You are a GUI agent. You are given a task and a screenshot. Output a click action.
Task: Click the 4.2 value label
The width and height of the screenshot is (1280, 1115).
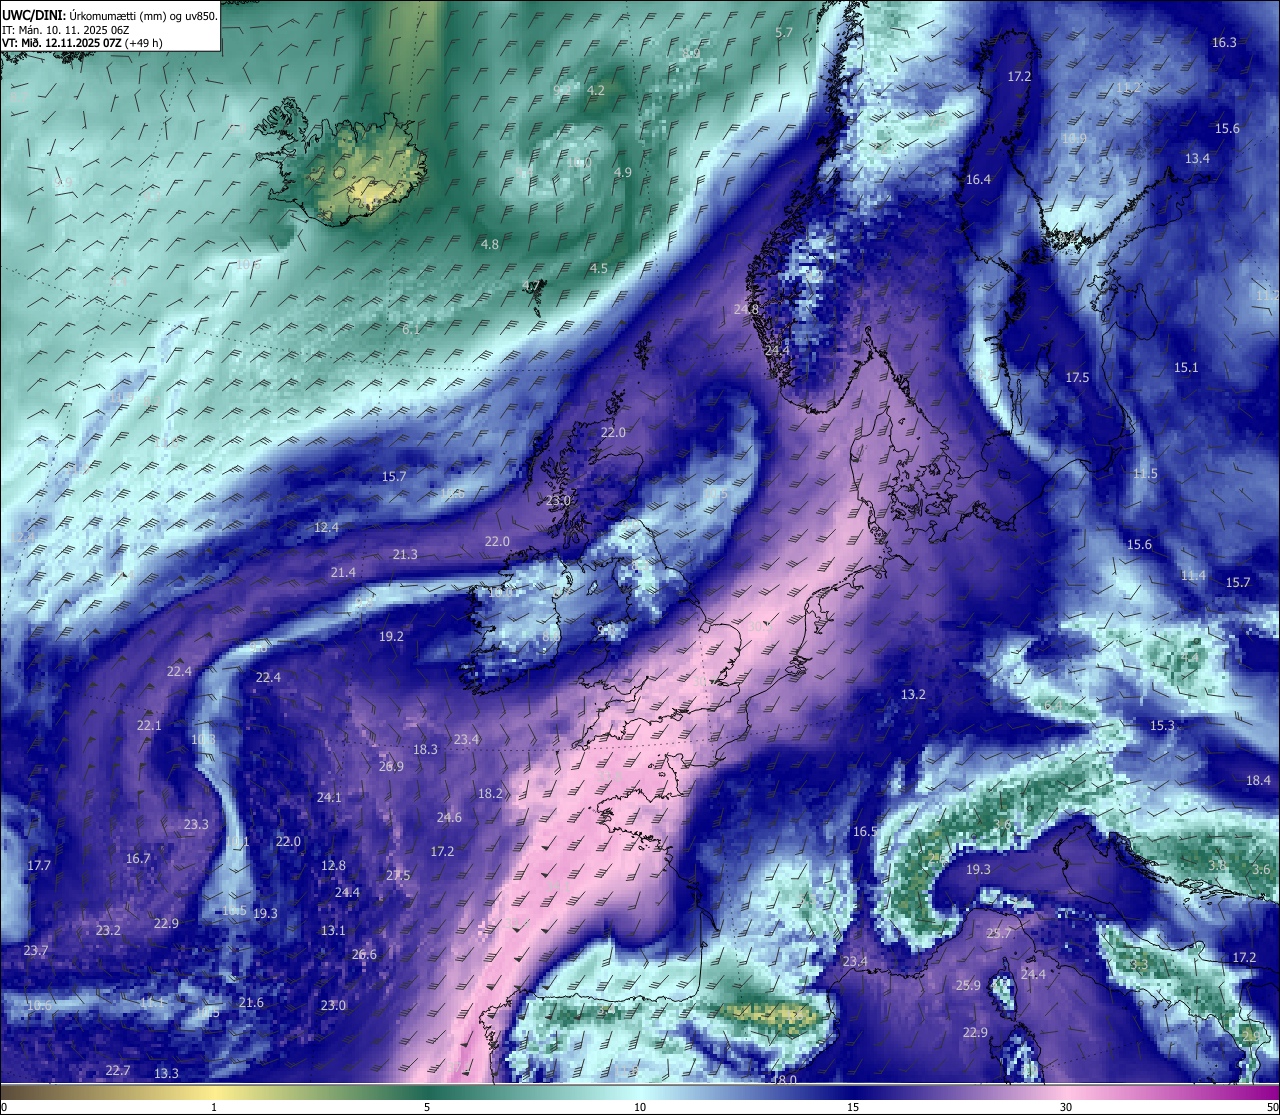(596, 90)
